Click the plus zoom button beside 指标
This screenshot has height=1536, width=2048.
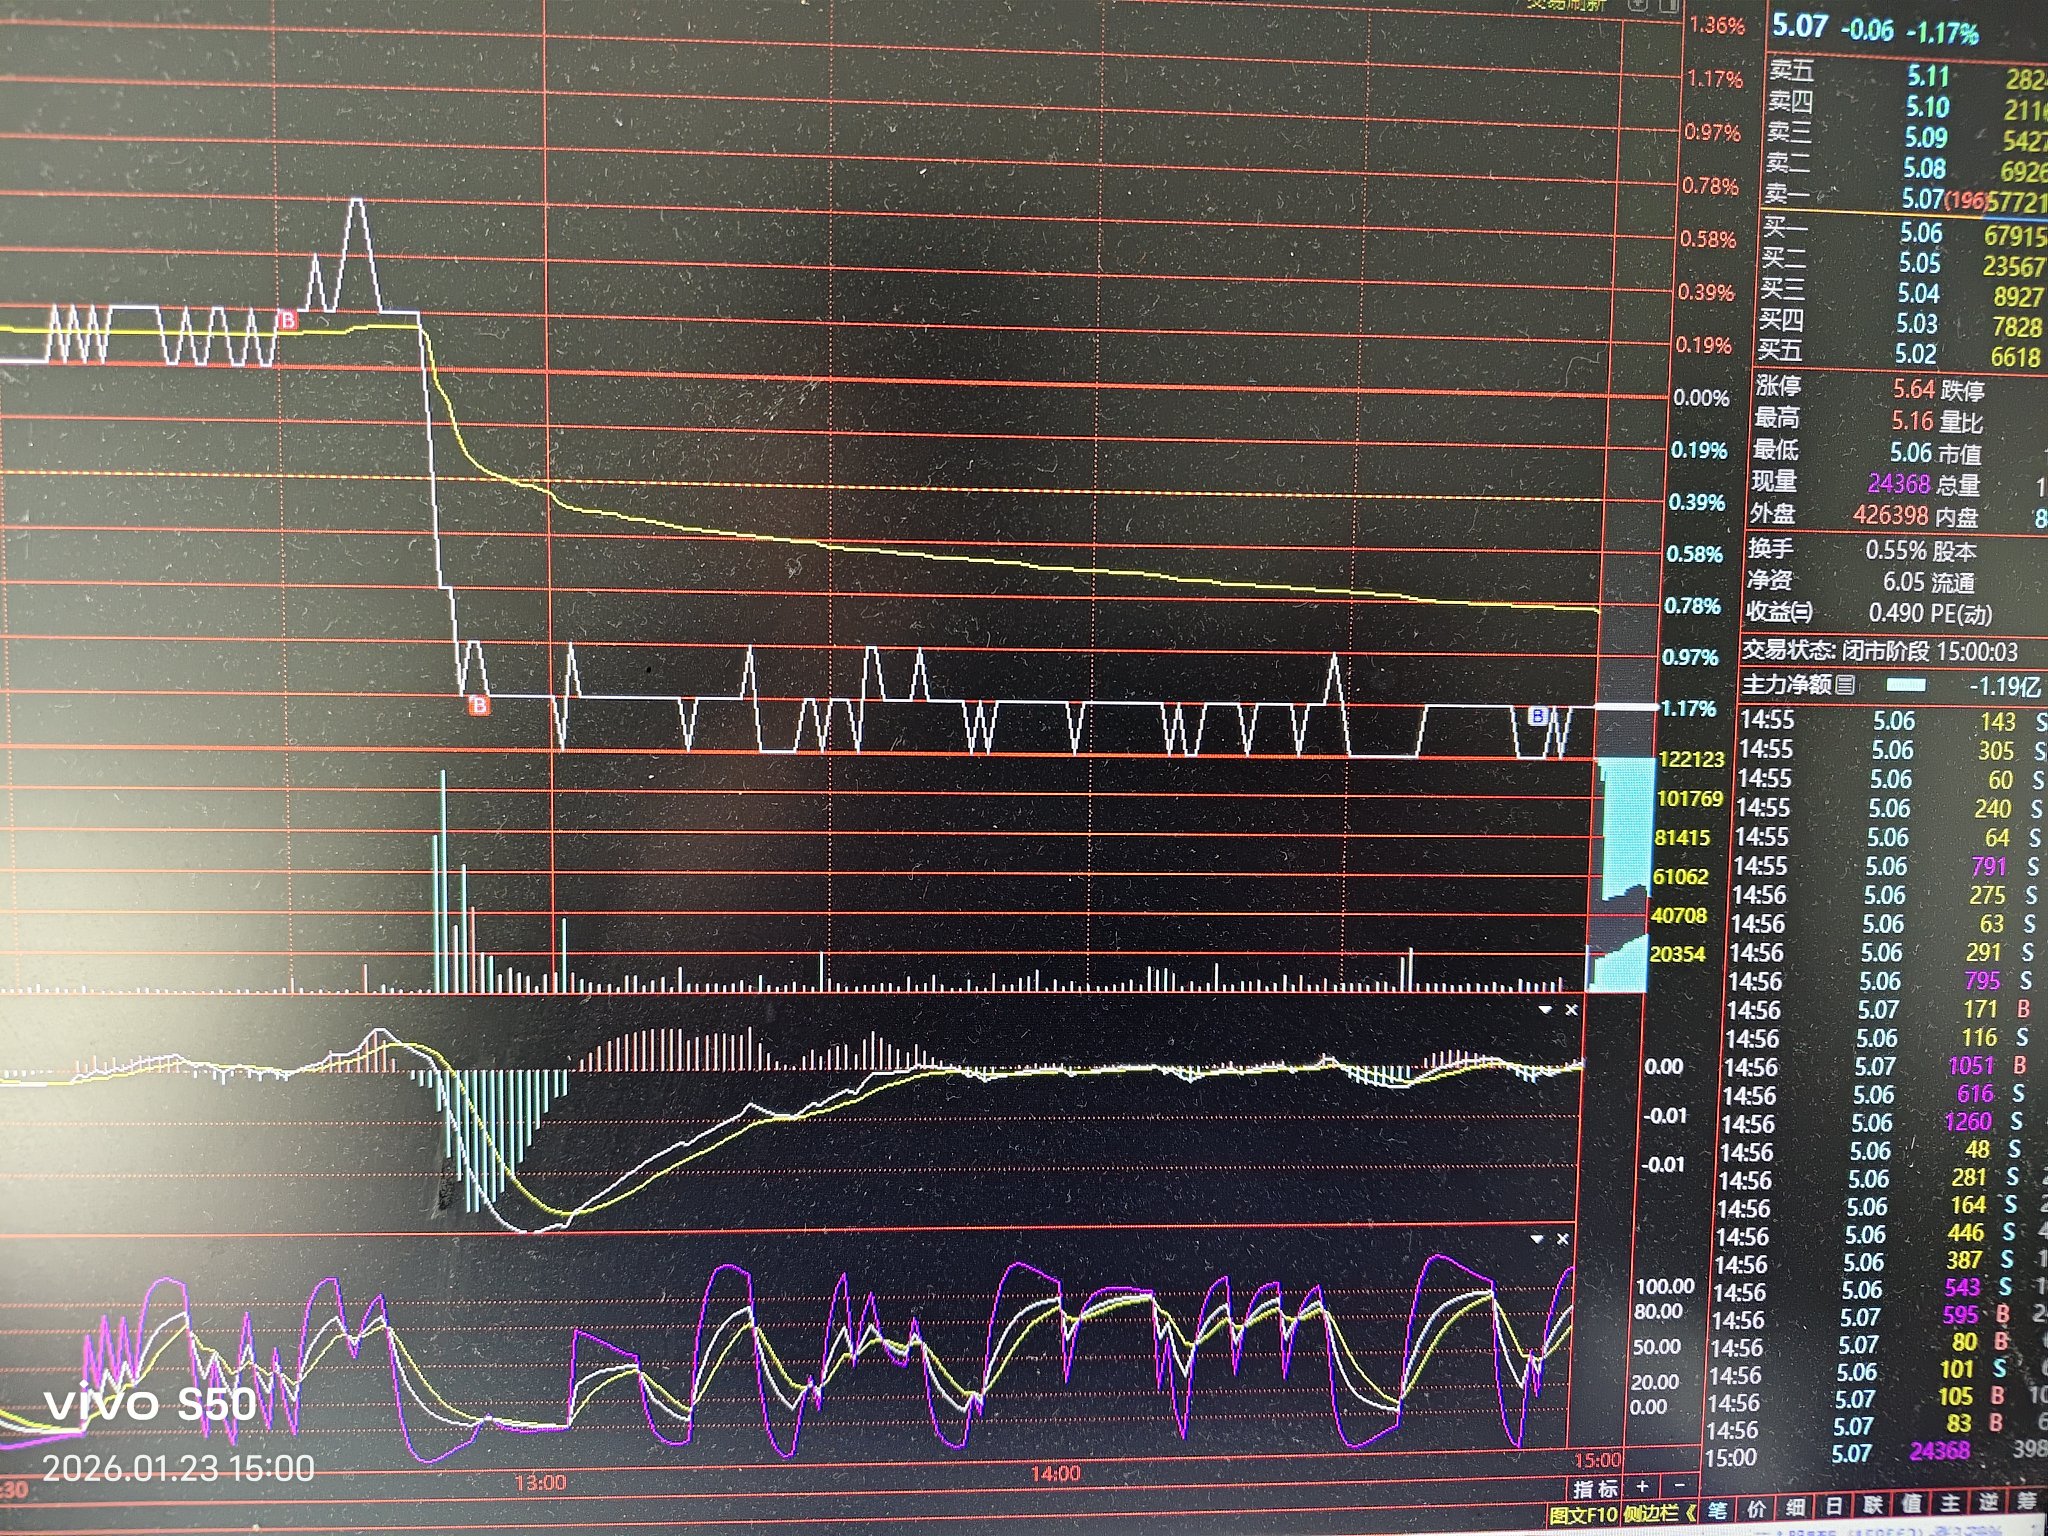[x=1642, y=1486]
